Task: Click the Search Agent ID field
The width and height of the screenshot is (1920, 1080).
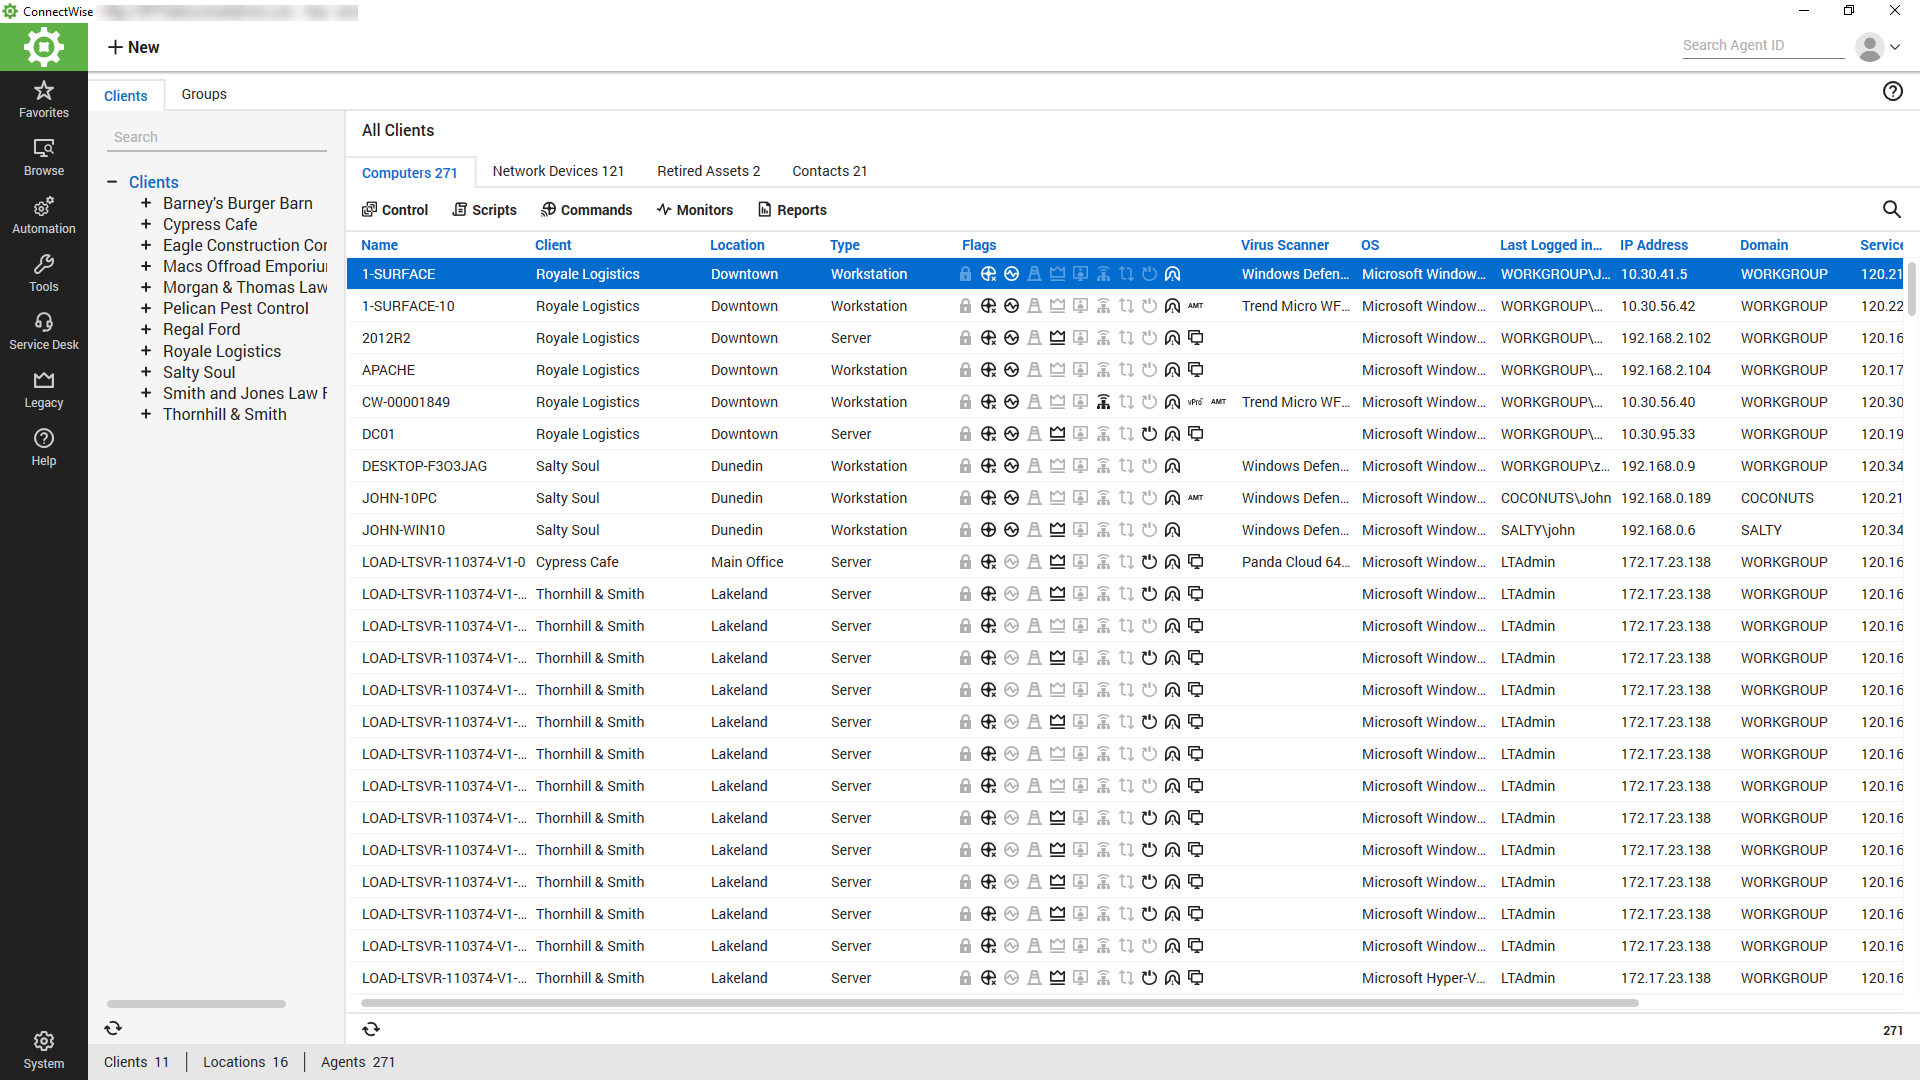Action: click(1762, 45)
